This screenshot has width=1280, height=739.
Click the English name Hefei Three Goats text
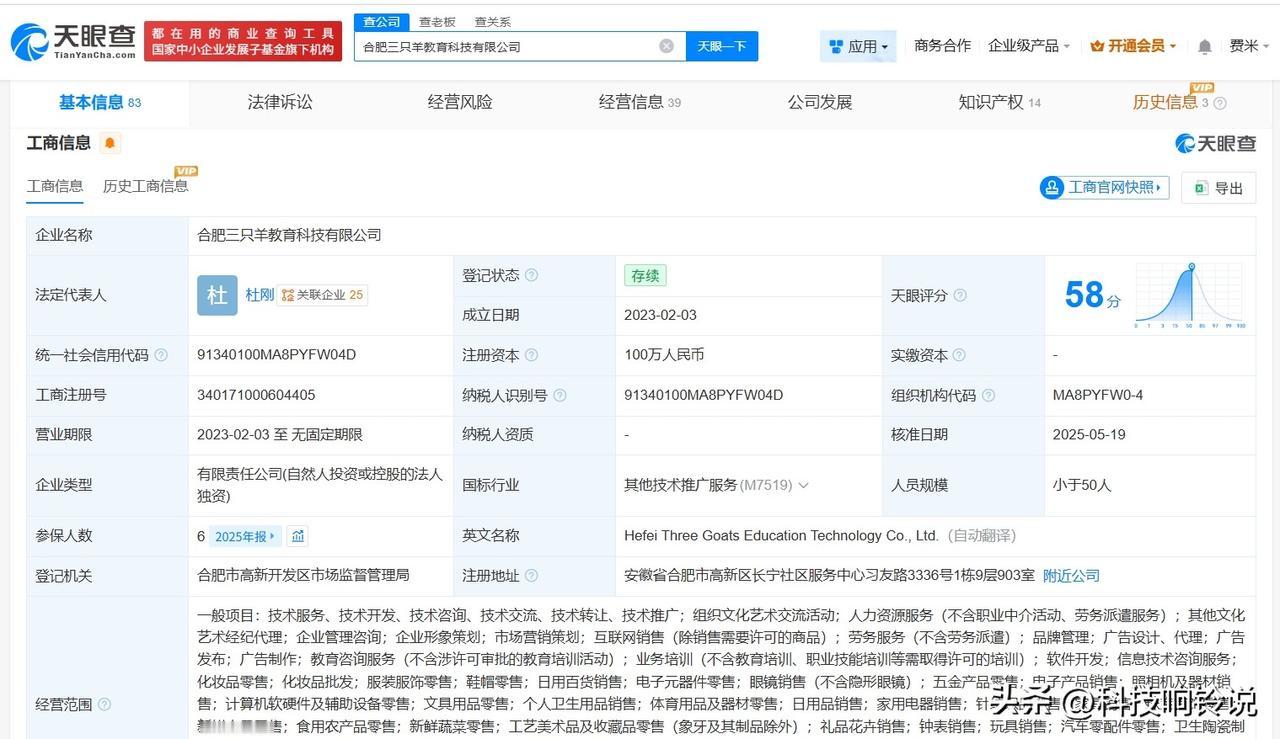point(781,535)
